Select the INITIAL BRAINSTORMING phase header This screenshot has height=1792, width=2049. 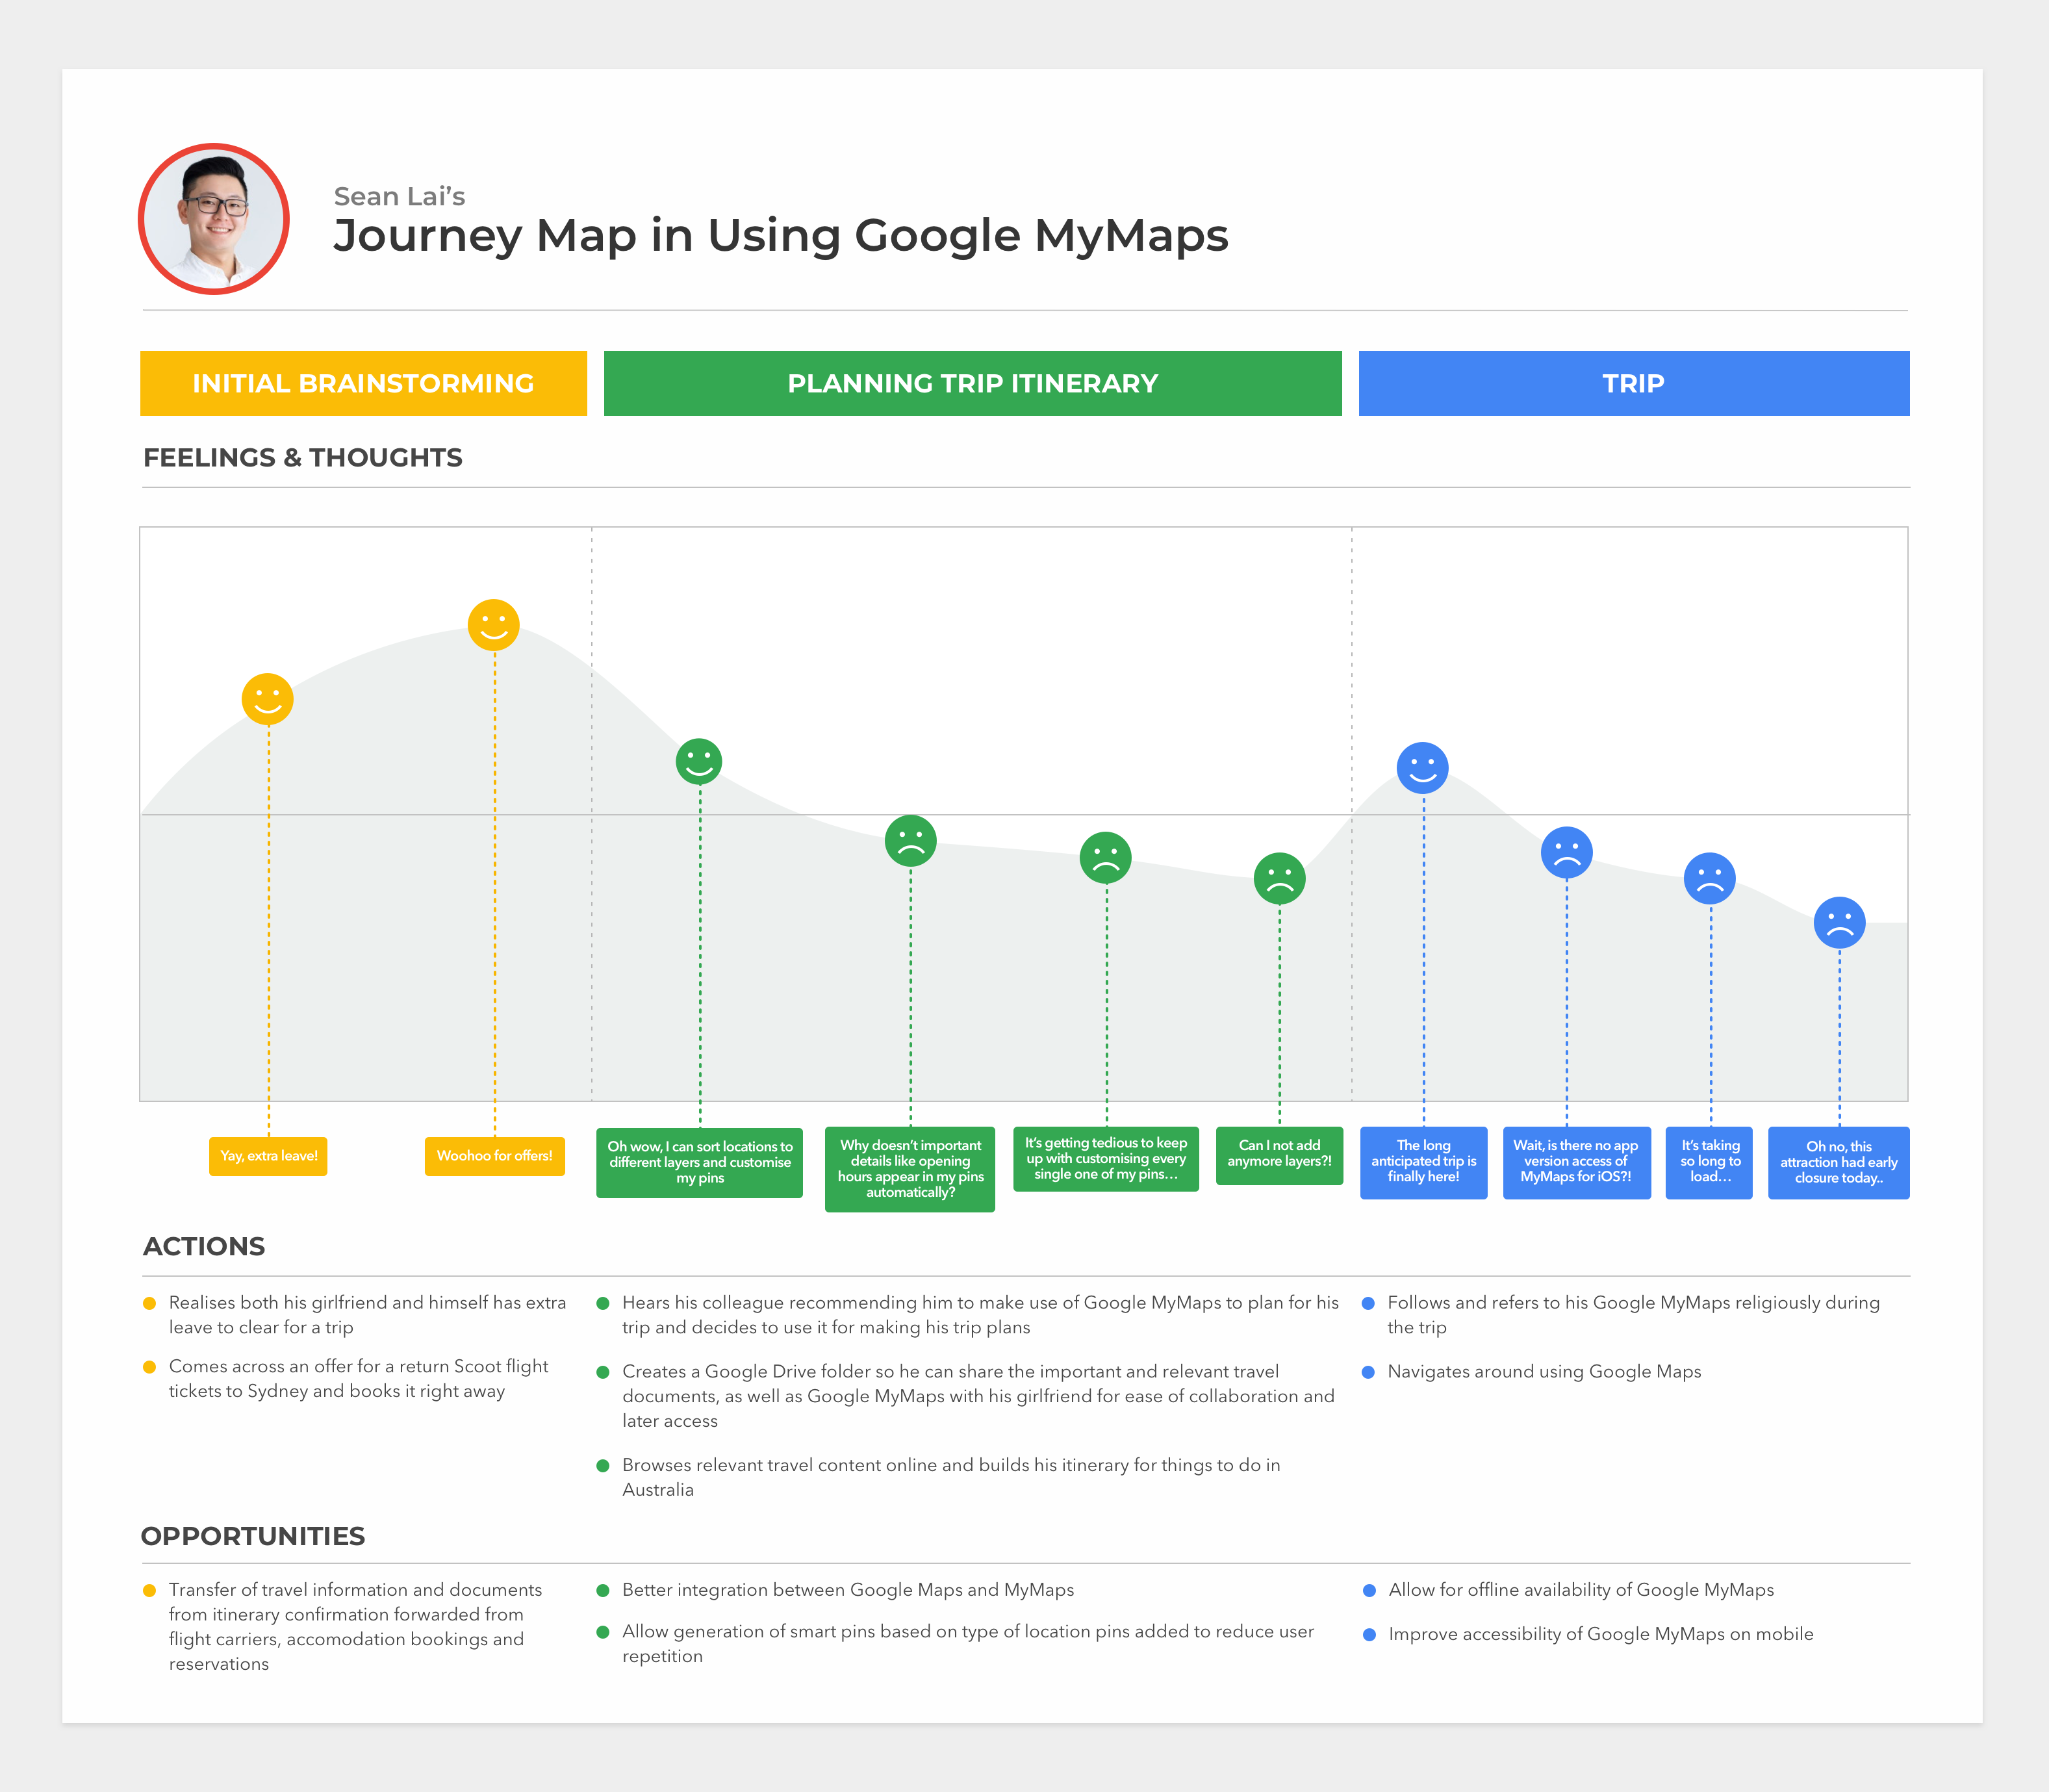[x=363, y=383]
